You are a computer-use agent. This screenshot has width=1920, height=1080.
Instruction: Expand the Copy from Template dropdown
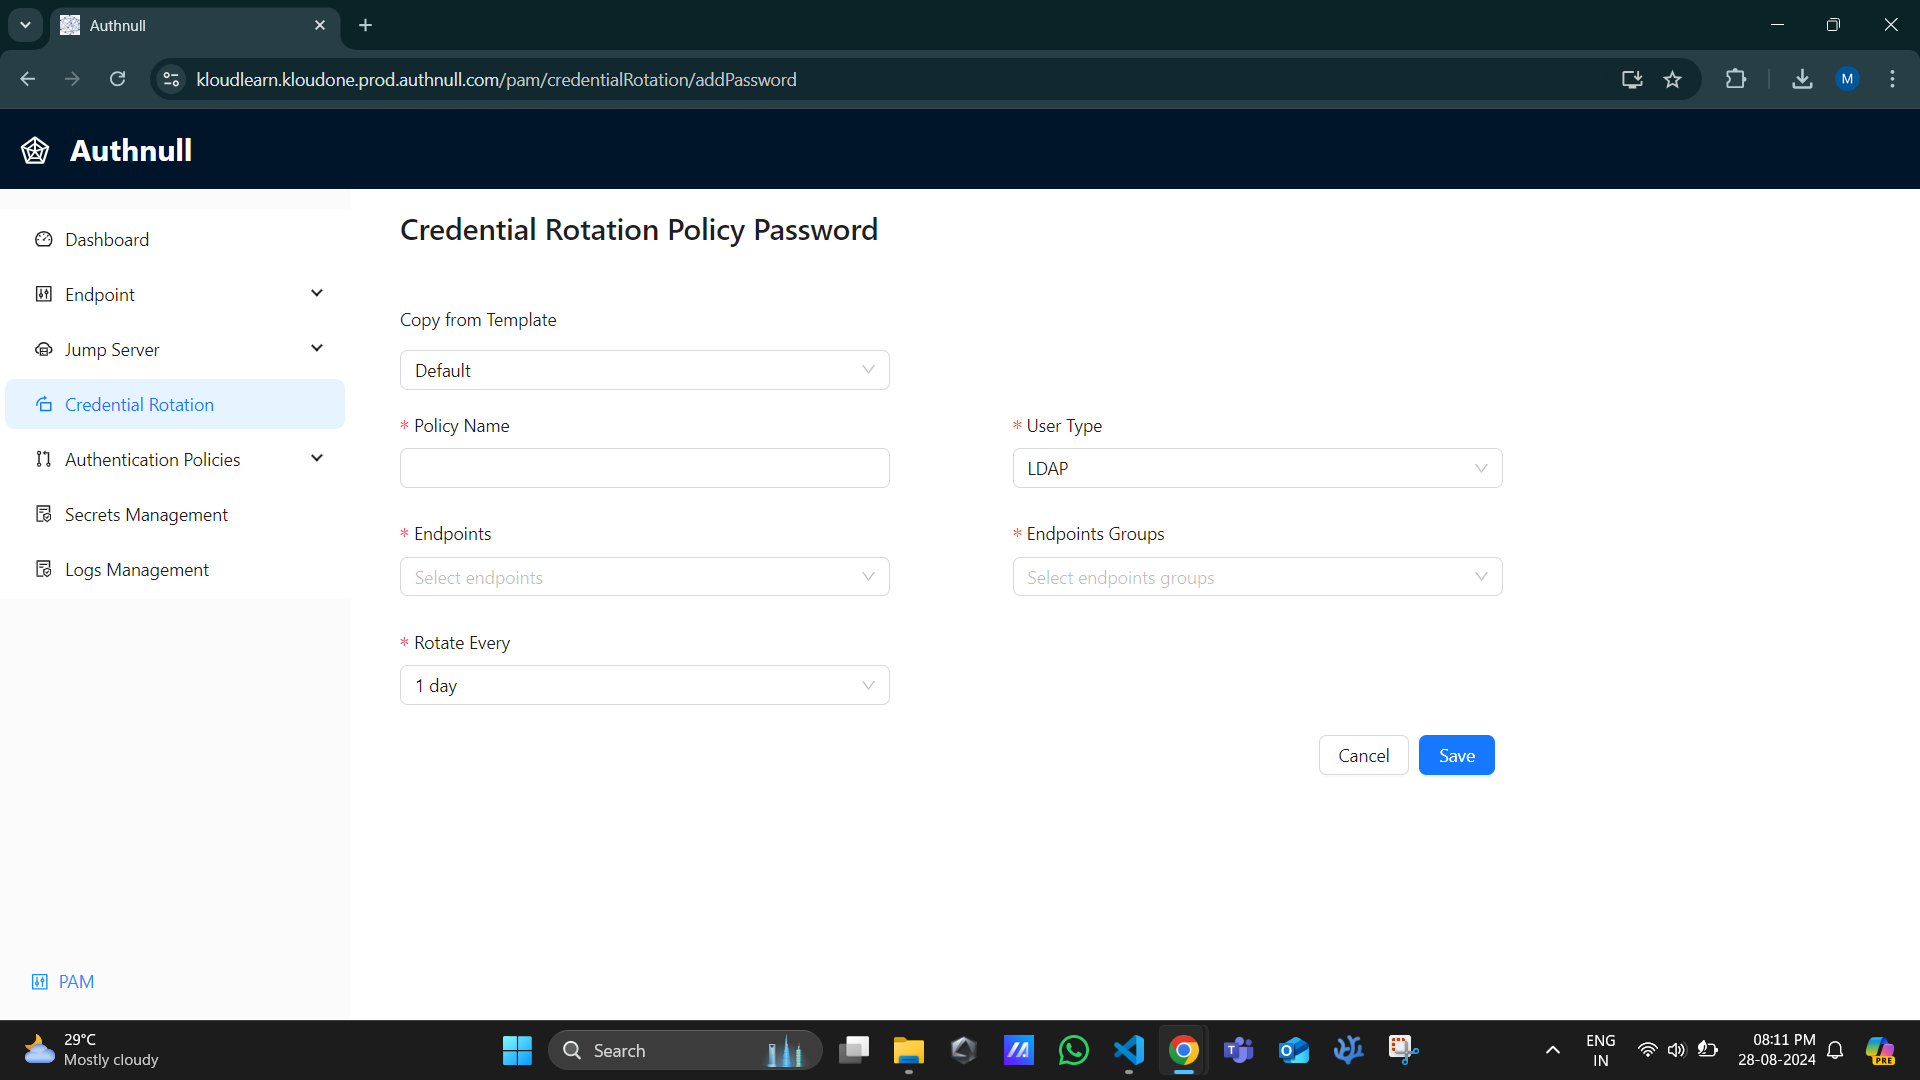click(645, 369)
